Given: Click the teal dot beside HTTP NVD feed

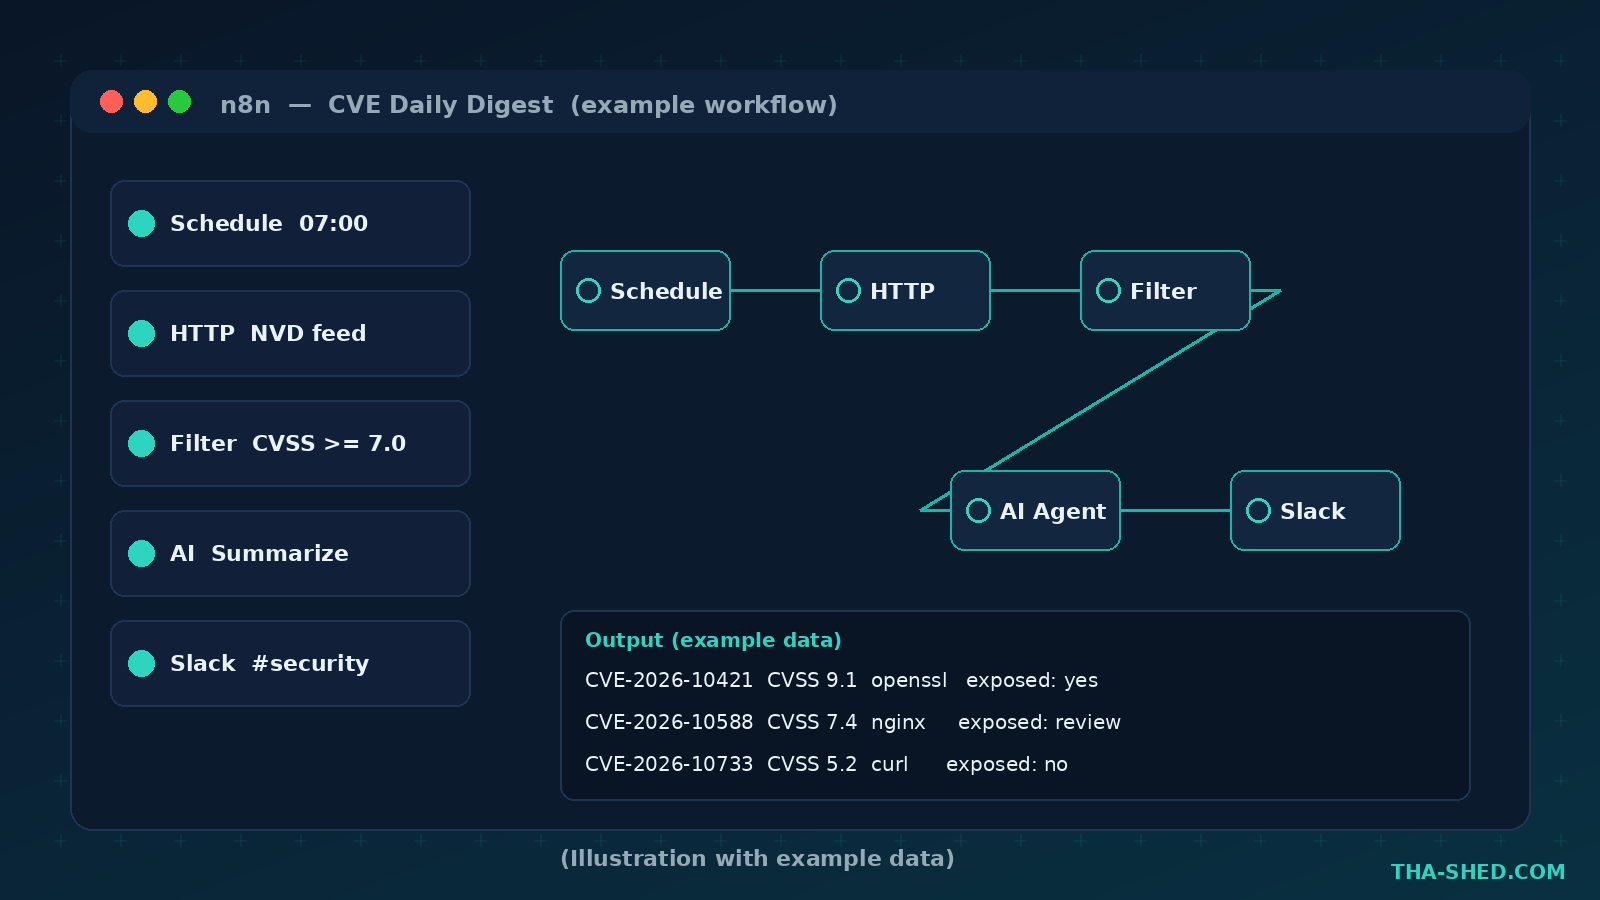Looking at the screenshot, I should pyautogui.click(x=142, y=333).
